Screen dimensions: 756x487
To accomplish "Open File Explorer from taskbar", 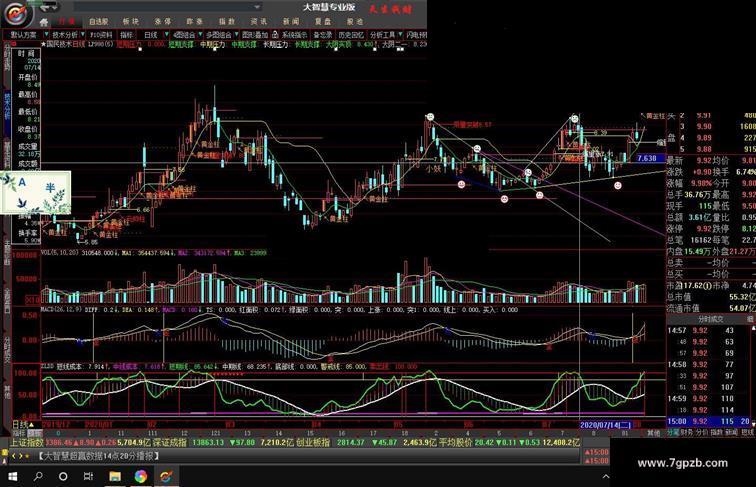I will point(115,476).
